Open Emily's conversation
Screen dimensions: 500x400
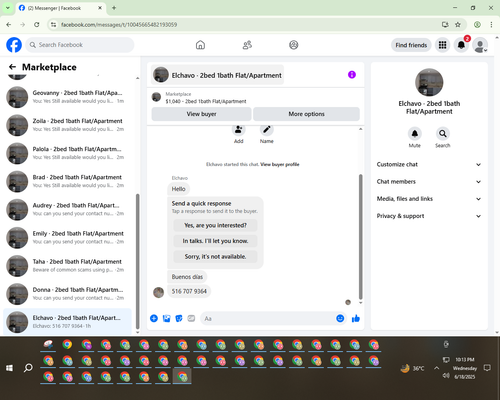pos(68,238)
